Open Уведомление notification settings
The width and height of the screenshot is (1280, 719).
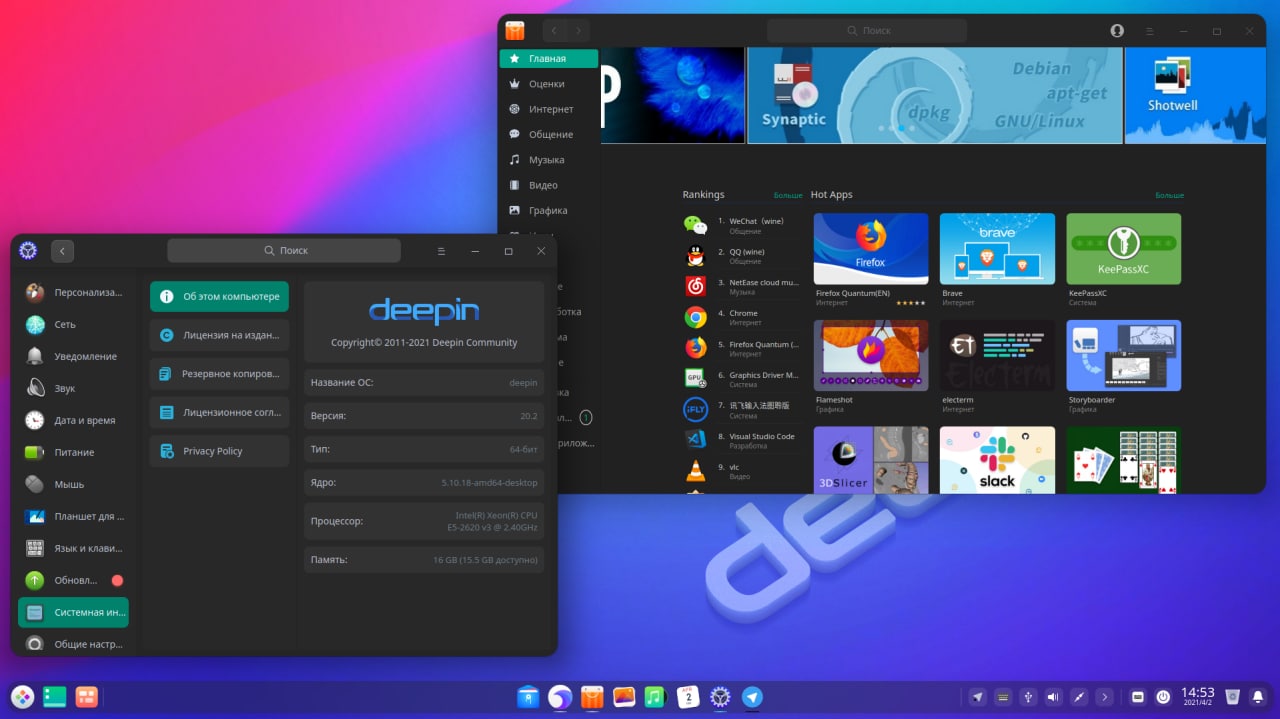coord(74,356)
